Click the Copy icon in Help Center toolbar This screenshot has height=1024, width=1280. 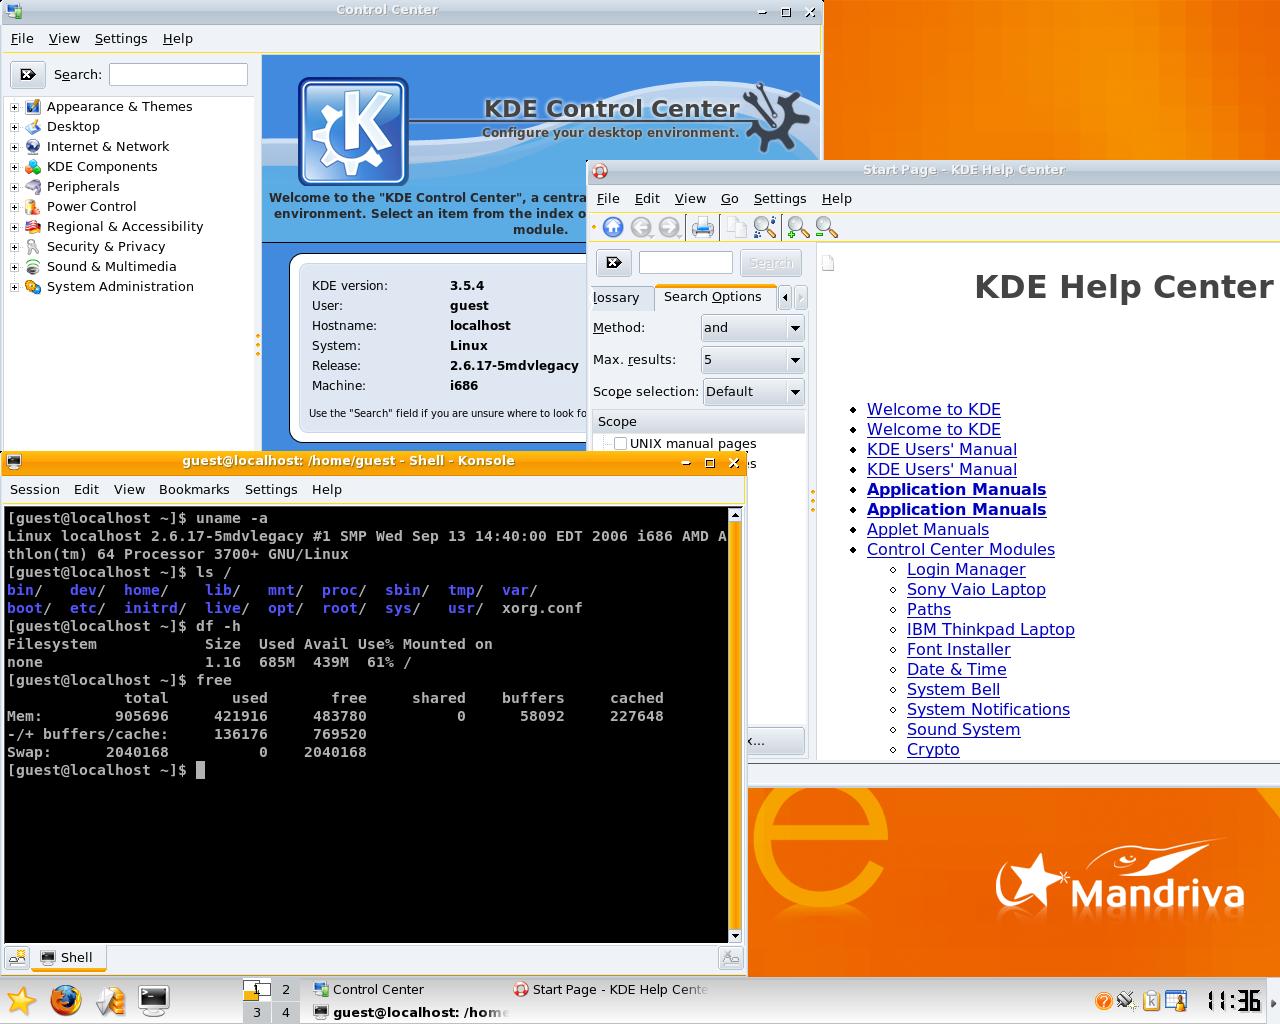(x=736, y=228)
